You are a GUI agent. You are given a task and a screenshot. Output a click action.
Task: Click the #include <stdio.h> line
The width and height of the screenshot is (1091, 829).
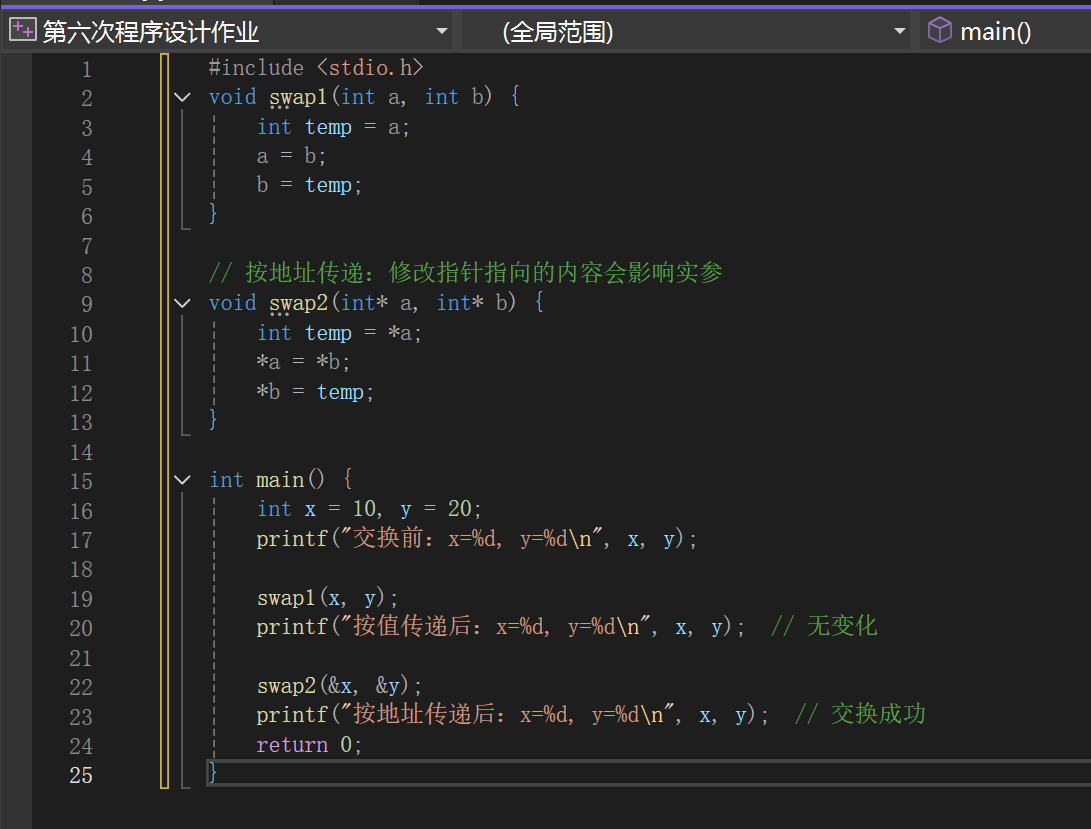[x=316, y=68]
